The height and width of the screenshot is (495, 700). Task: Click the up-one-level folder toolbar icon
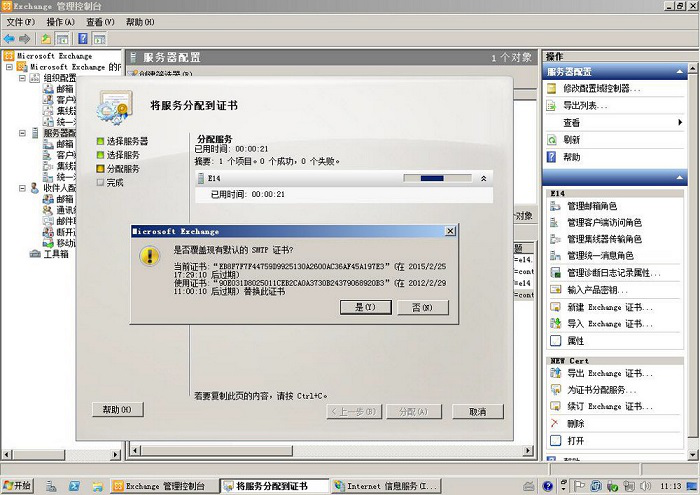tap(47, 38)
